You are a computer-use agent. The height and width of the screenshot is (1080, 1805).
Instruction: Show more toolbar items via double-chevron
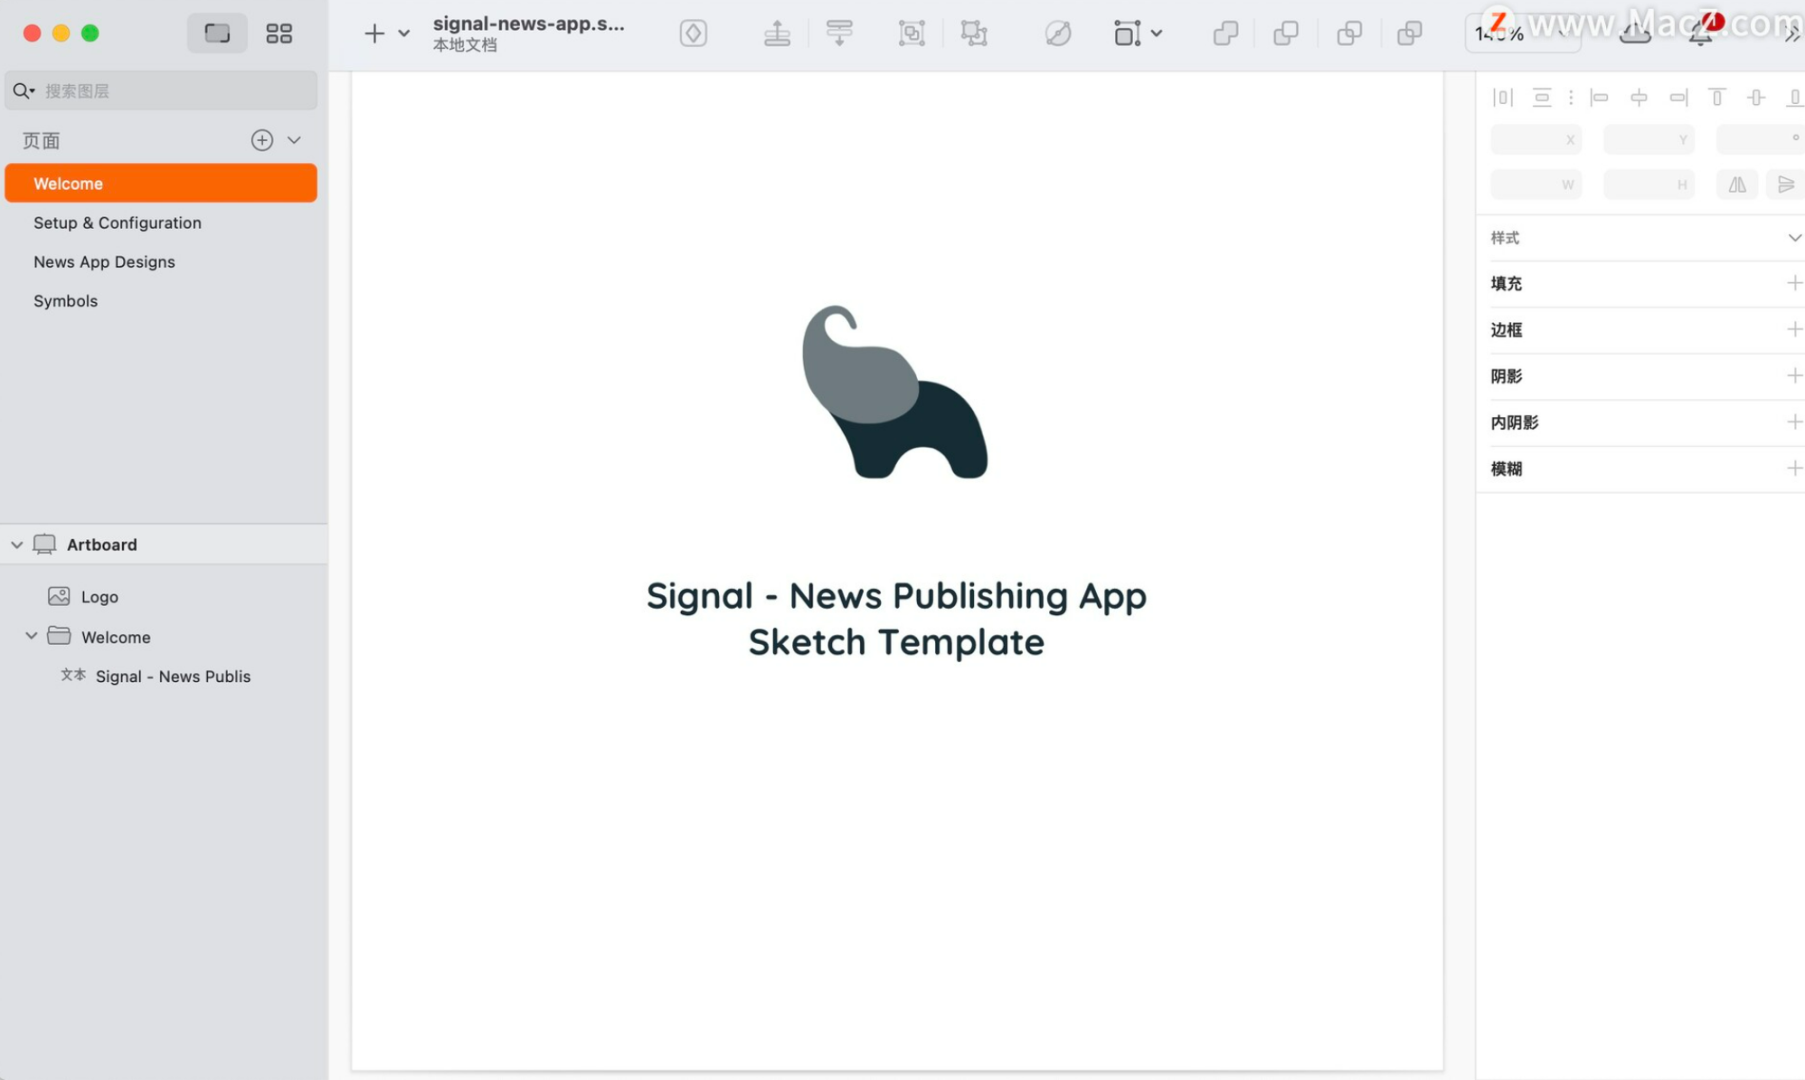(x=1793, y=35)
